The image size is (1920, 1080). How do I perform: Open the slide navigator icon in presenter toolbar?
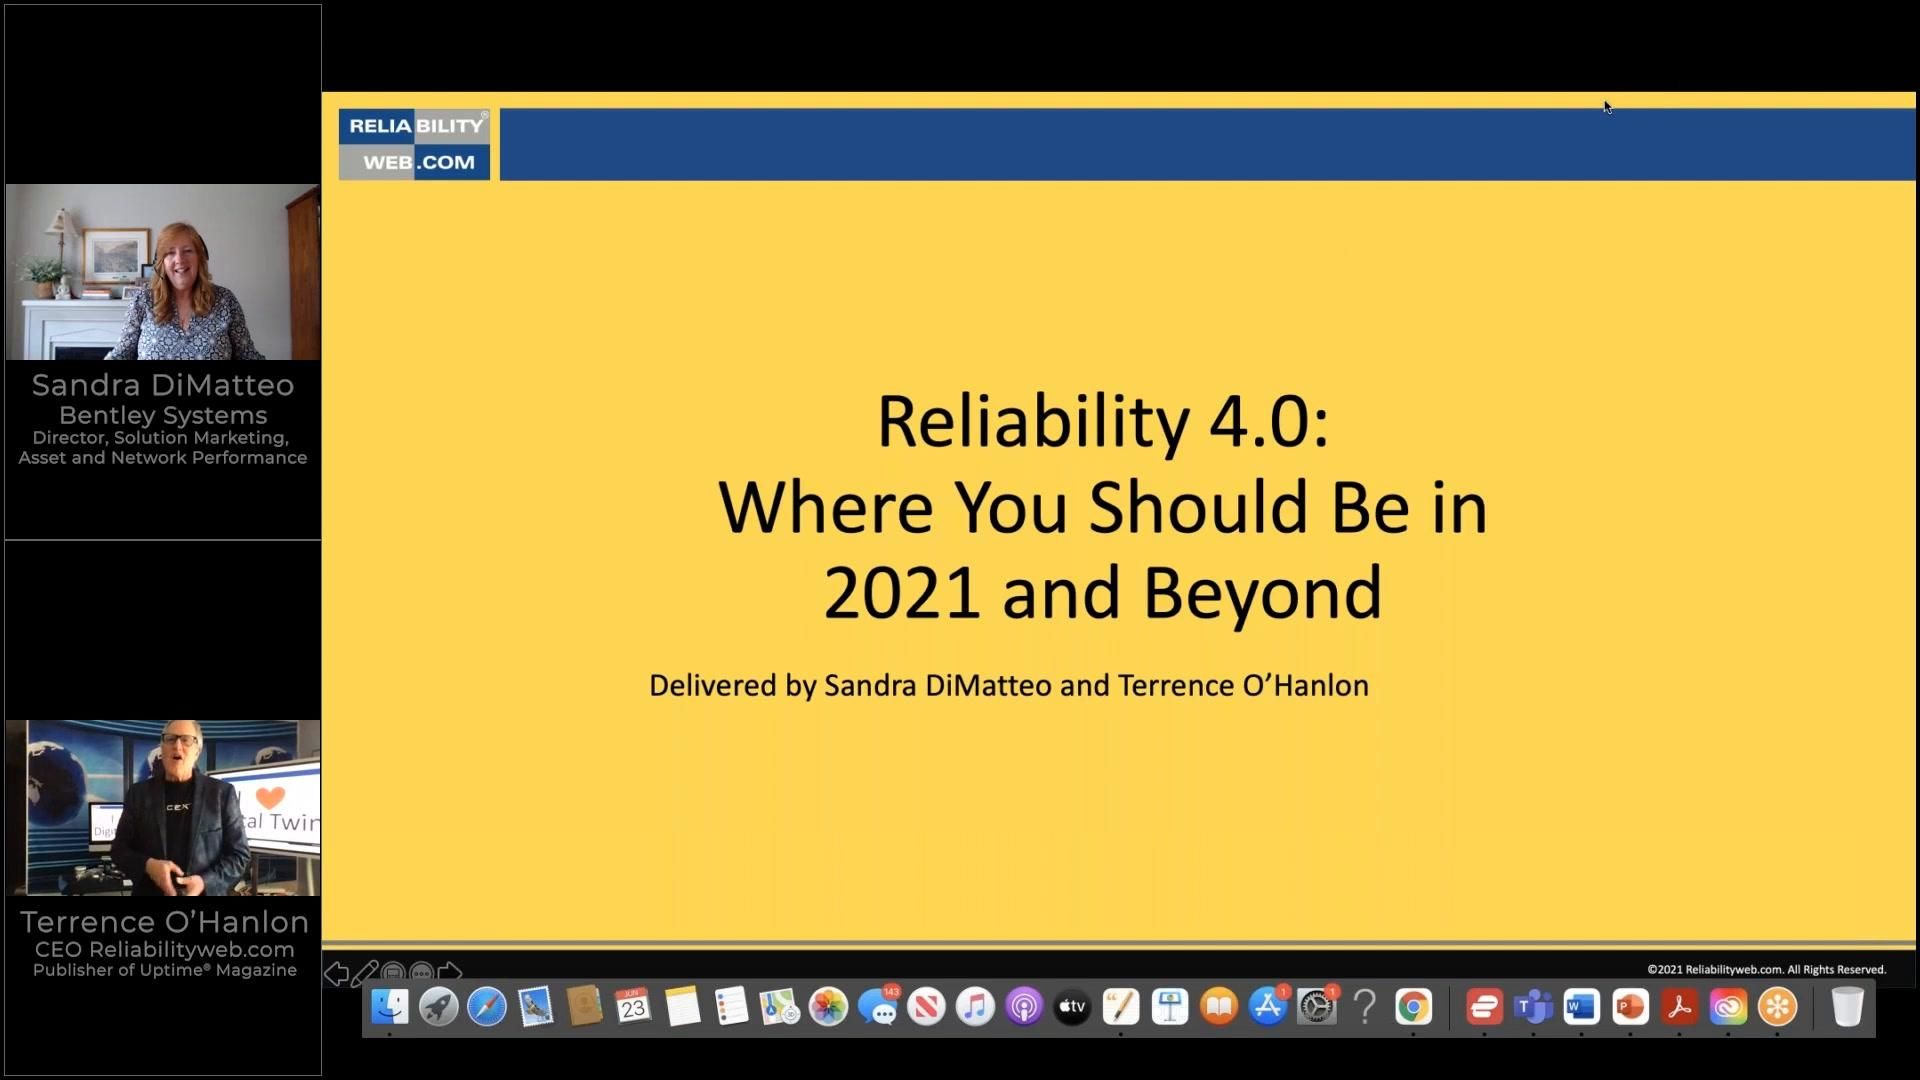[x=394, y=972]
